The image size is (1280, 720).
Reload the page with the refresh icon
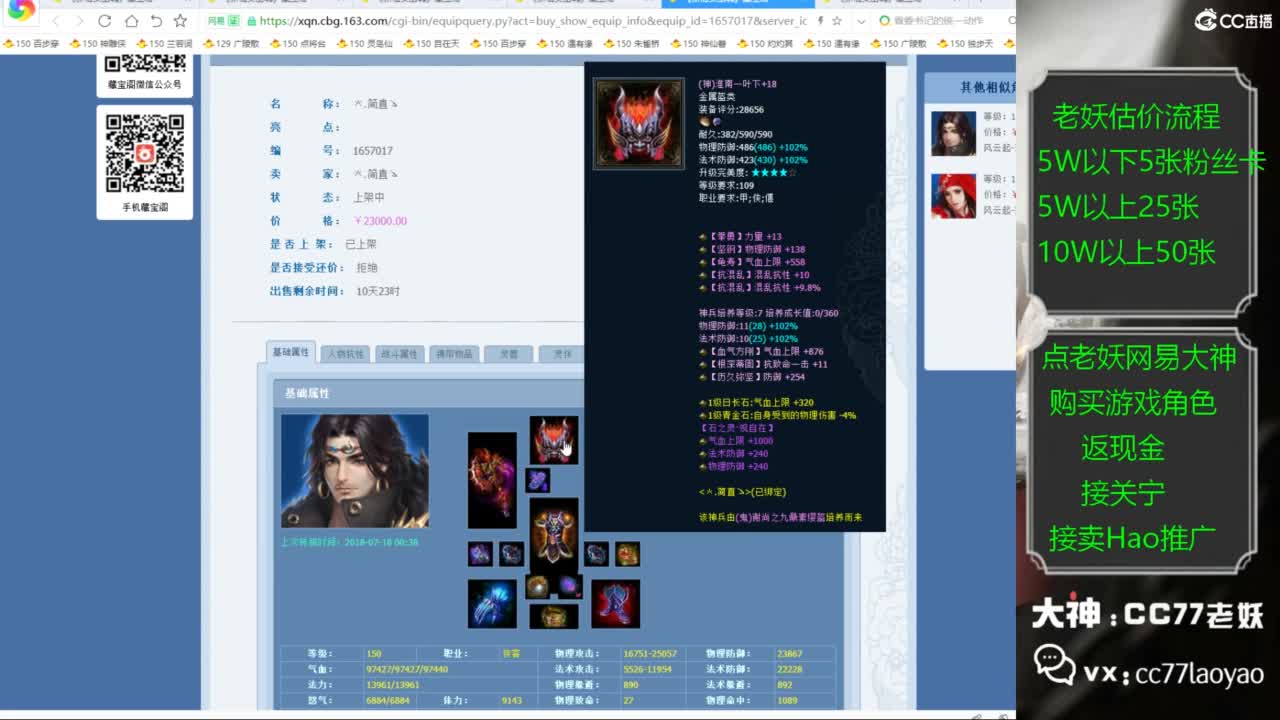[x=105, y=21]
